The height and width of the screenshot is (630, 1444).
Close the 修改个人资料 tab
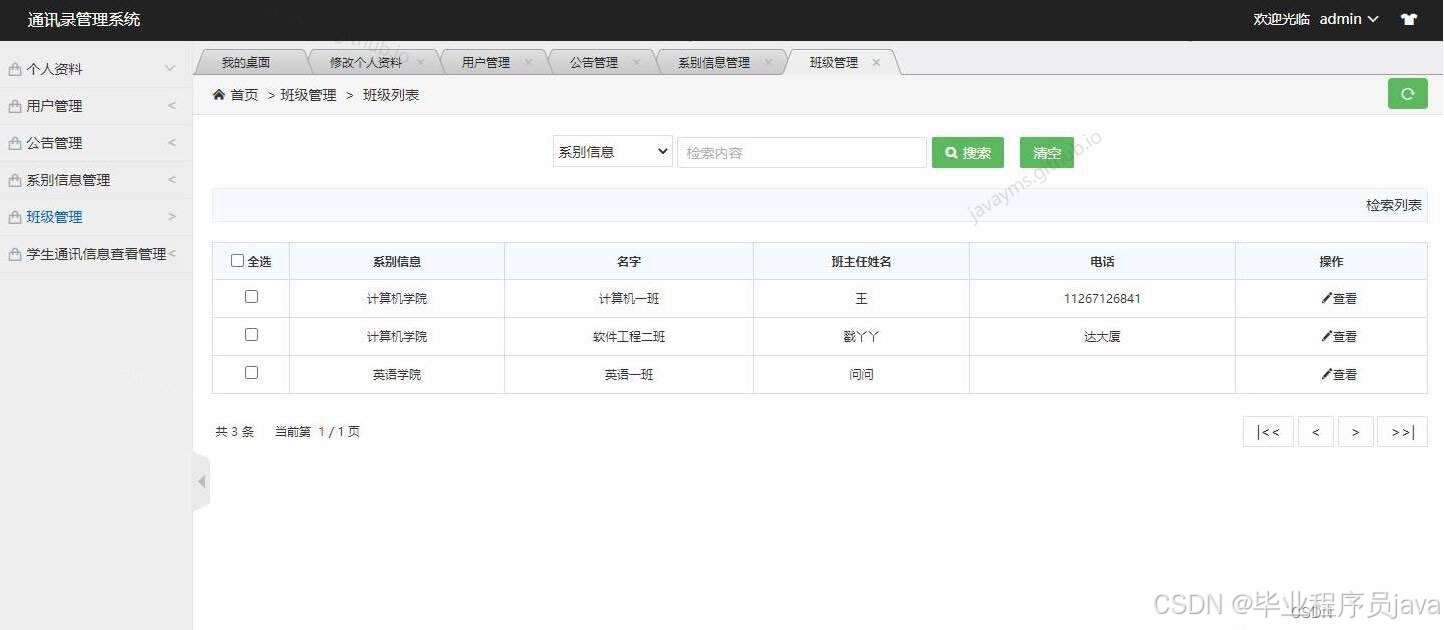click(420, 62)
